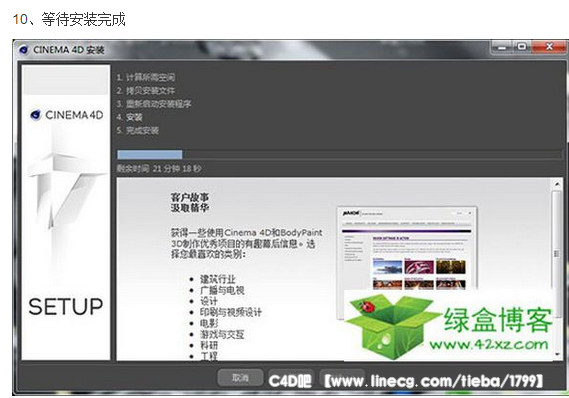Select the "建筑行业" list item
569x398 pixels.
pos(218,279)
